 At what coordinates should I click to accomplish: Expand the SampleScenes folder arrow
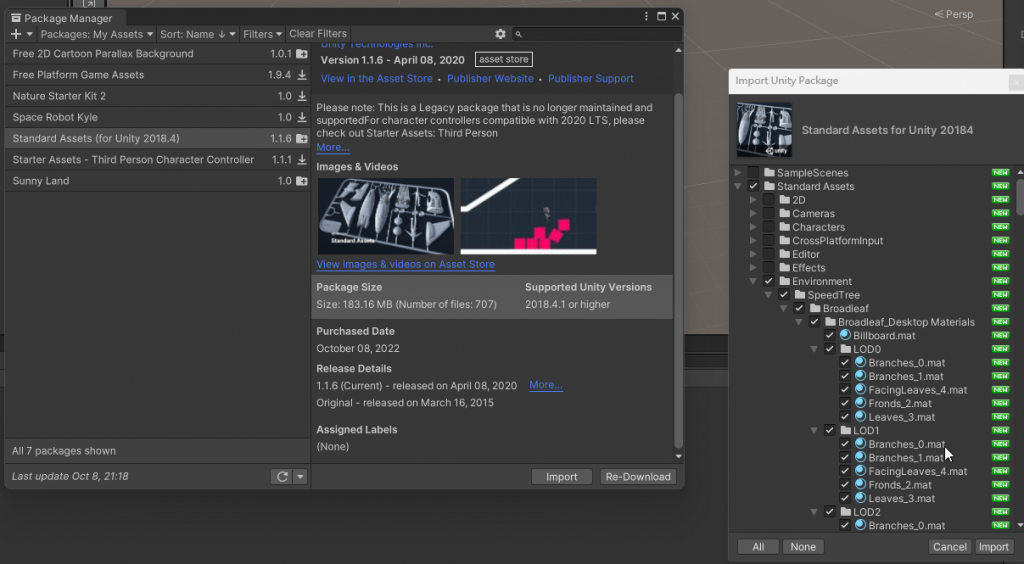[x=738, y=173]
